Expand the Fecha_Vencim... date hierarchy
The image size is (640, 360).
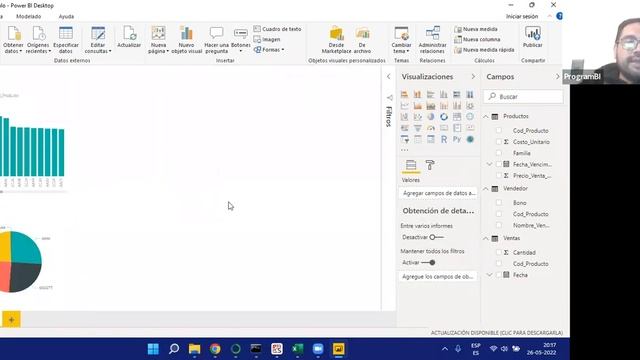coord(489,164)
